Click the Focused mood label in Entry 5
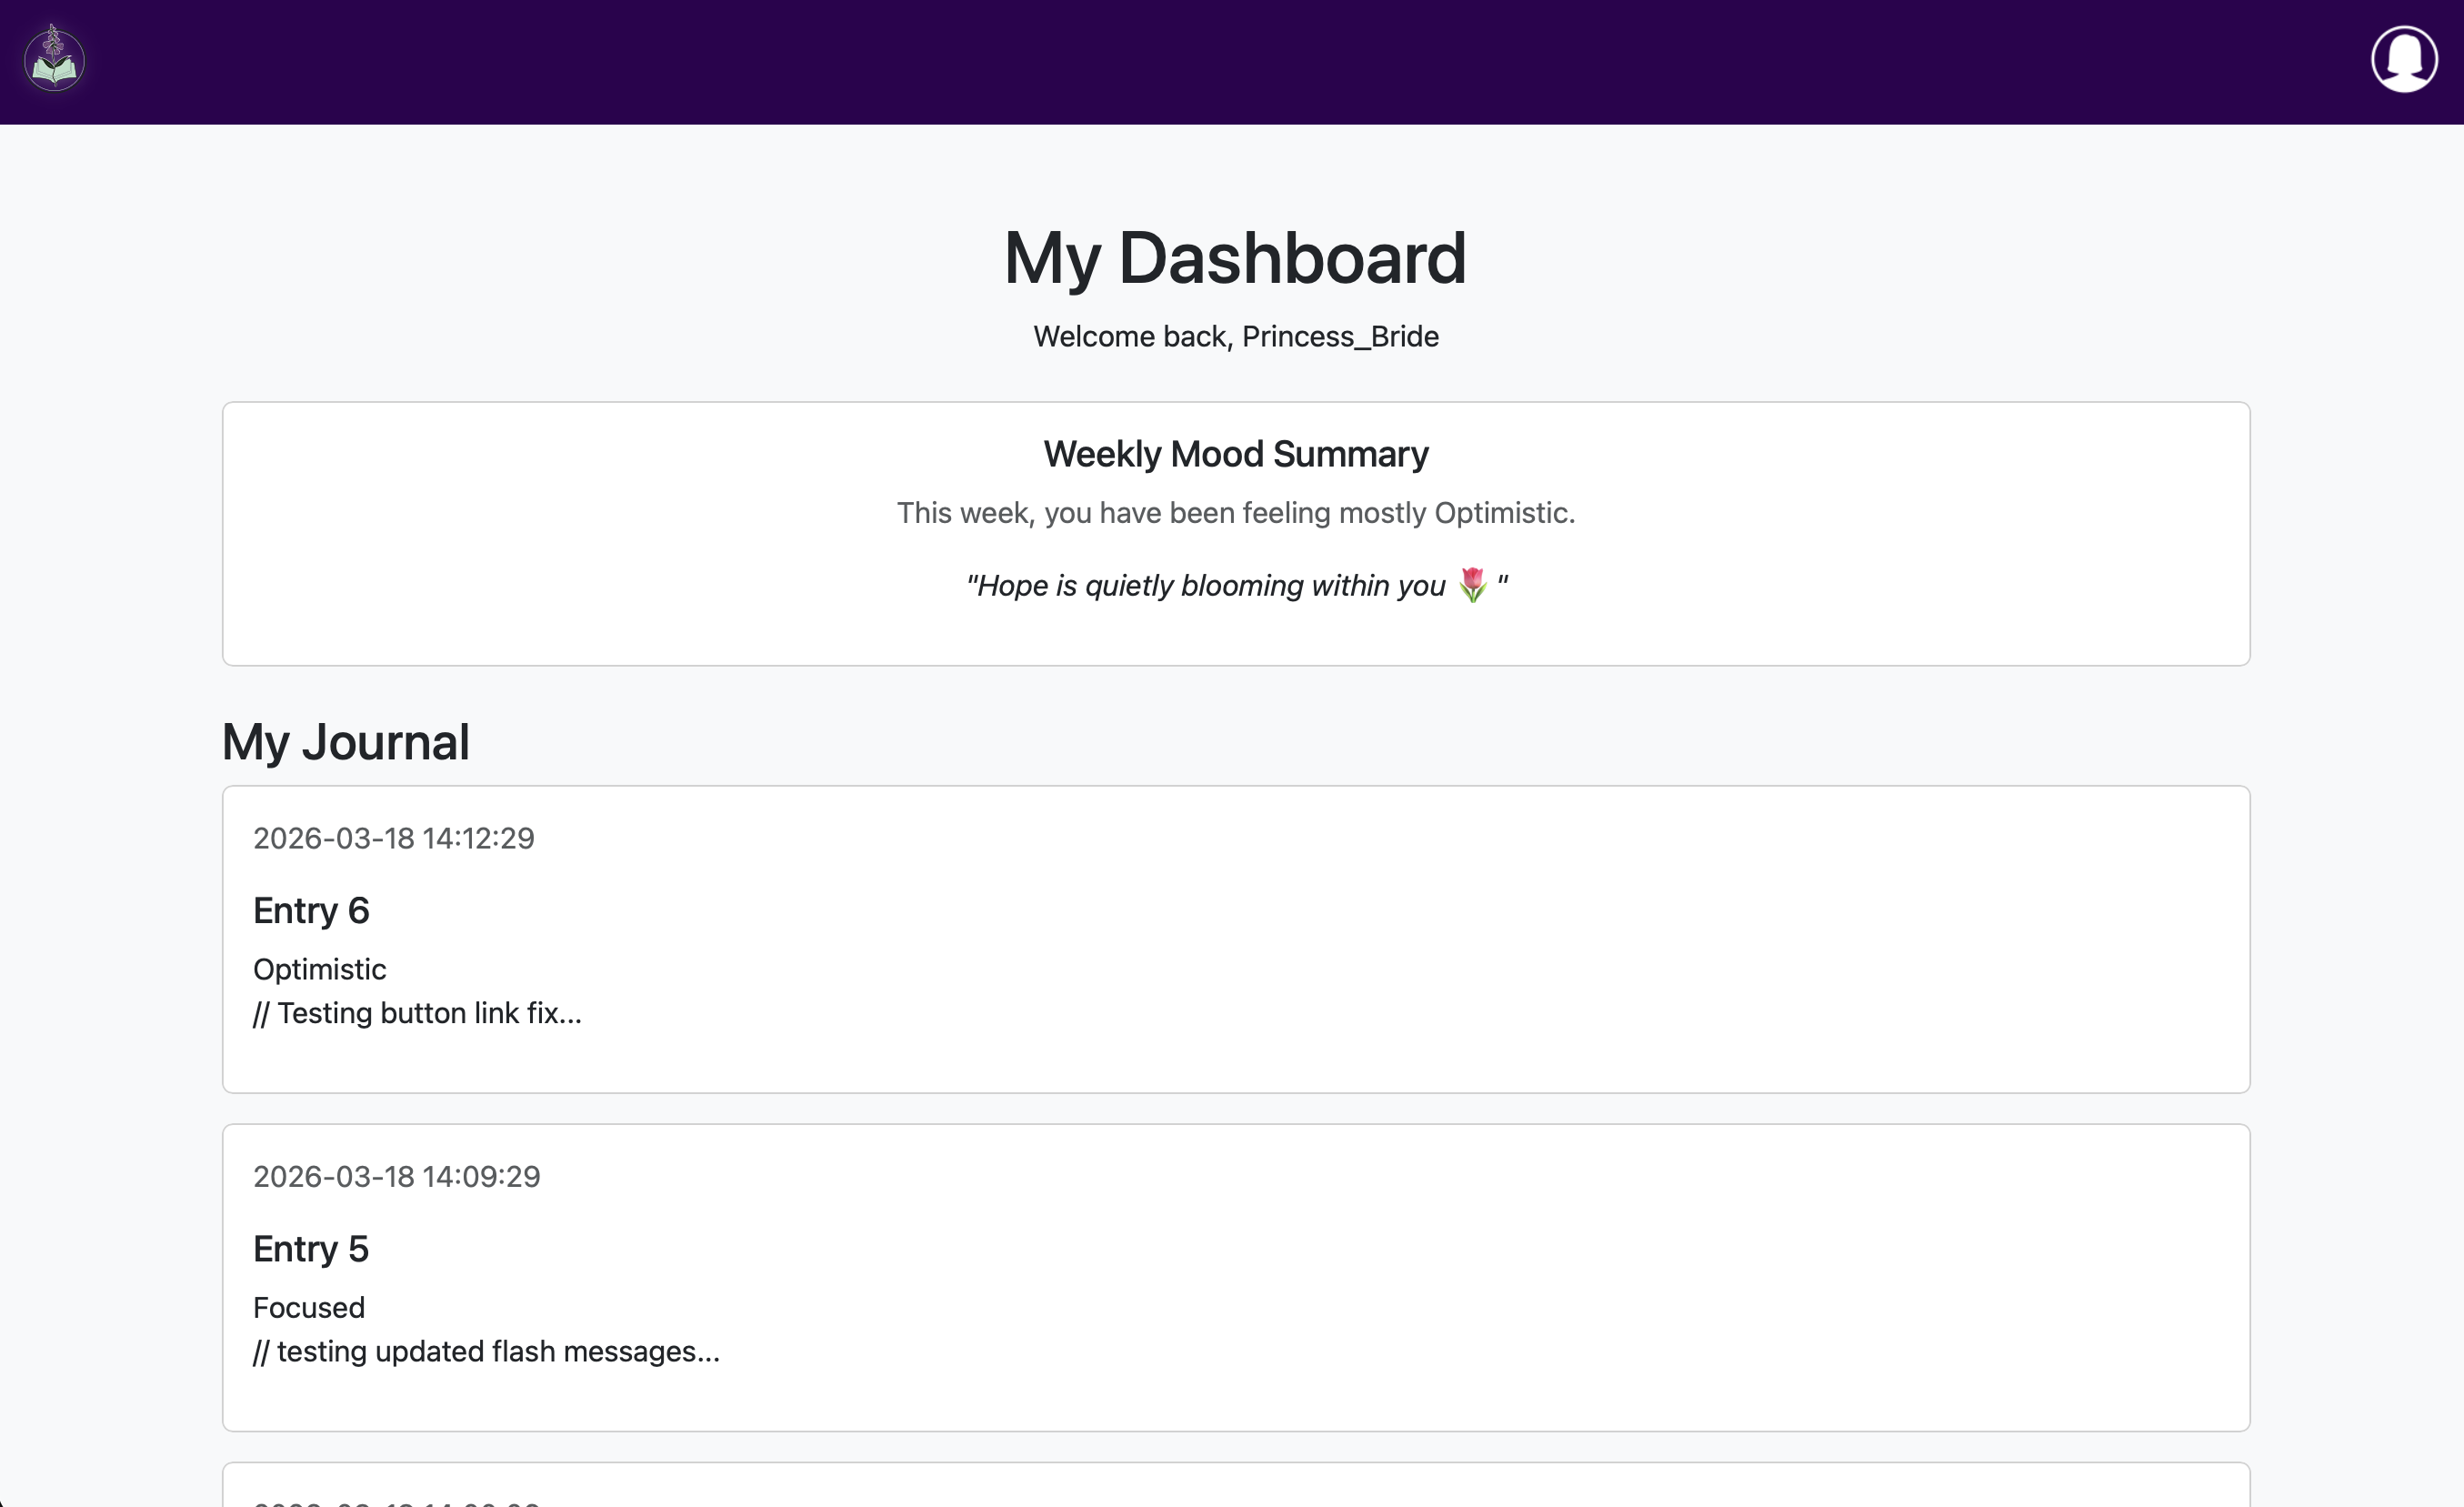The image size is (2464, 1507). [x=309, y=1307]
